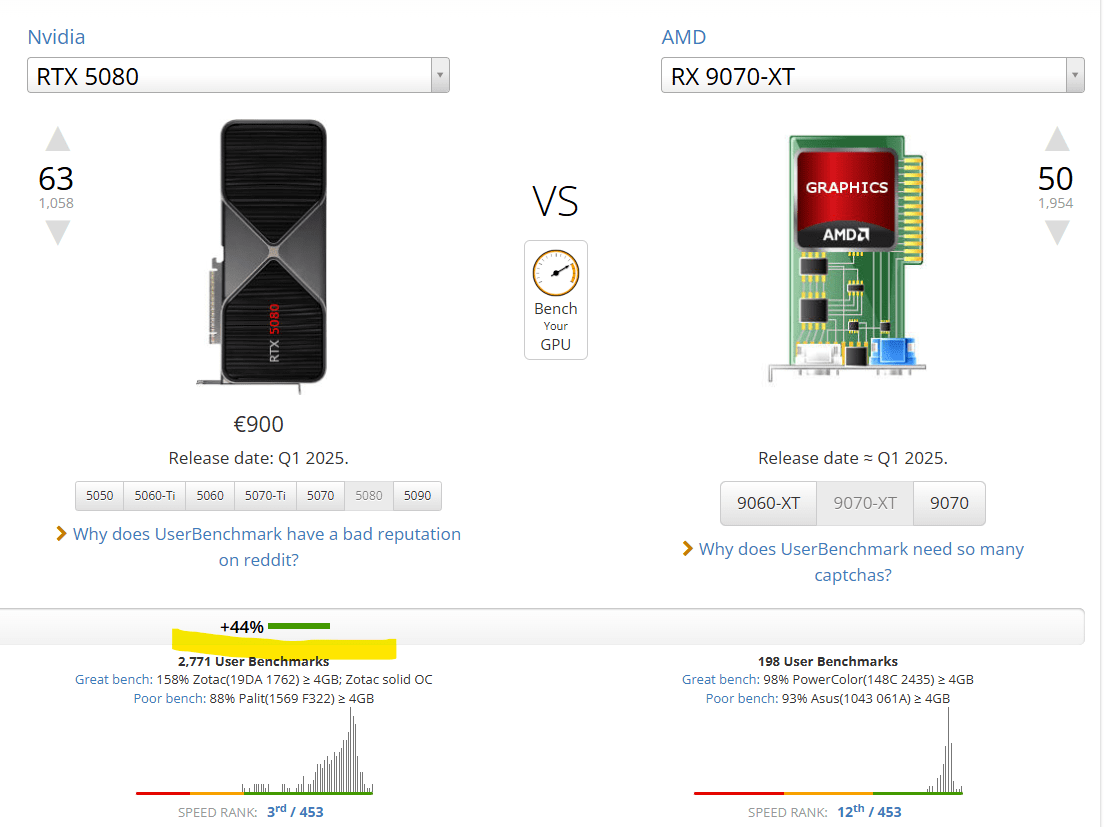This screenshot has height=827, width=1108.
Task: Click the Nvidia Great bench link
Action: 114,679
